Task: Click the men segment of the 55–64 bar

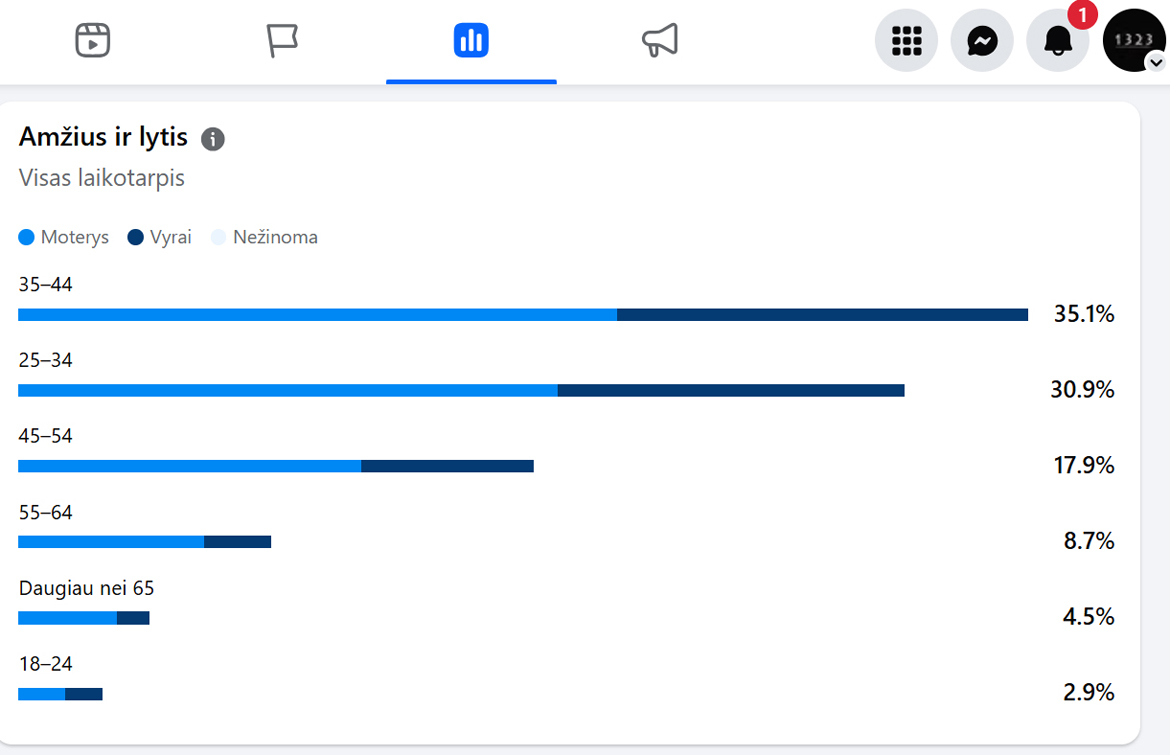Action: coord(237,542)
